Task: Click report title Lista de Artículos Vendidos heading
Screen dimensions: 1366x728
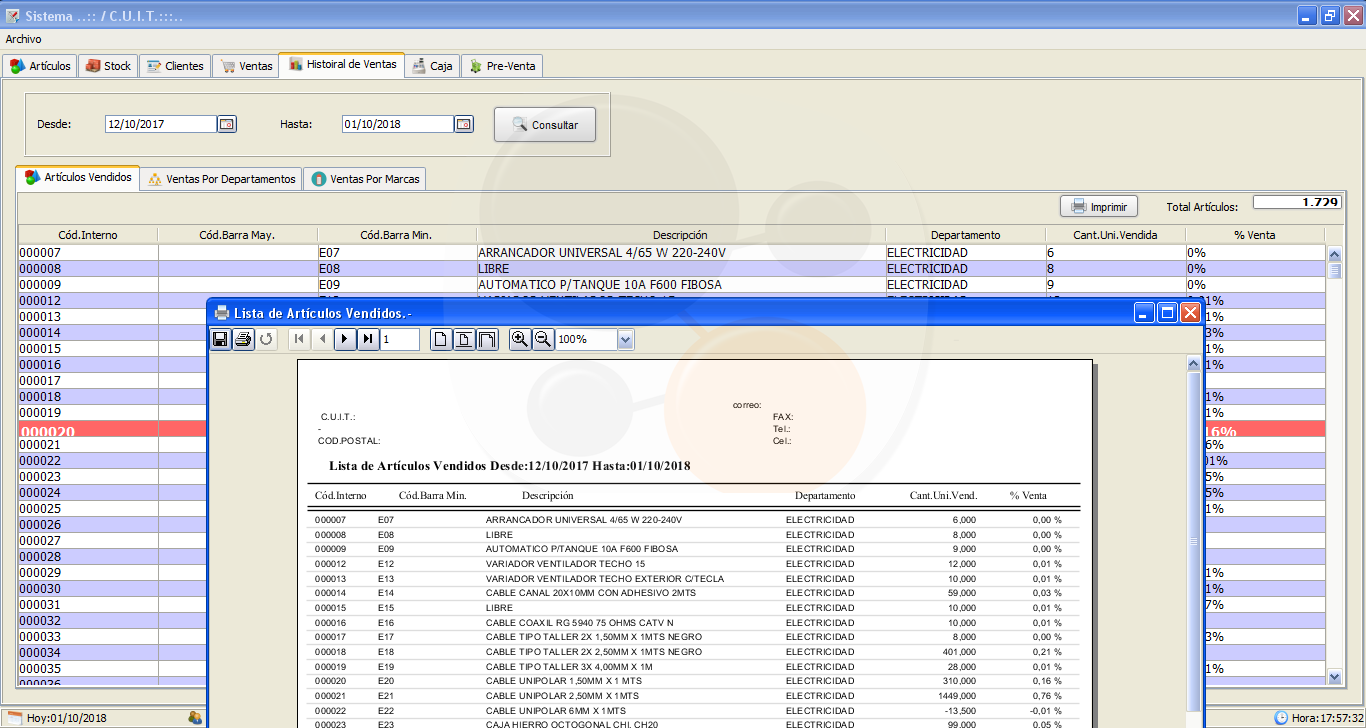Action: [509, 466]
